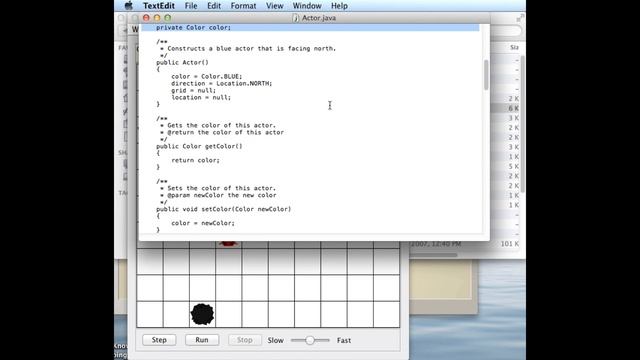Click fullscreen icon of the Finder window behind
The width and height of the screenshot is (640, 360).
click(520, 18)
